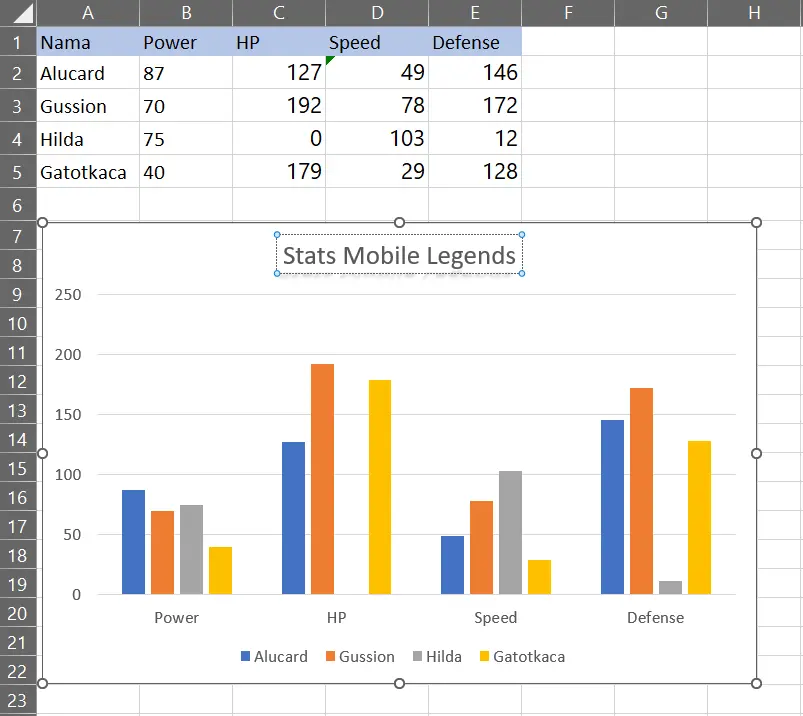Select the 'Gussion' name cell

[x=88, y=106]
